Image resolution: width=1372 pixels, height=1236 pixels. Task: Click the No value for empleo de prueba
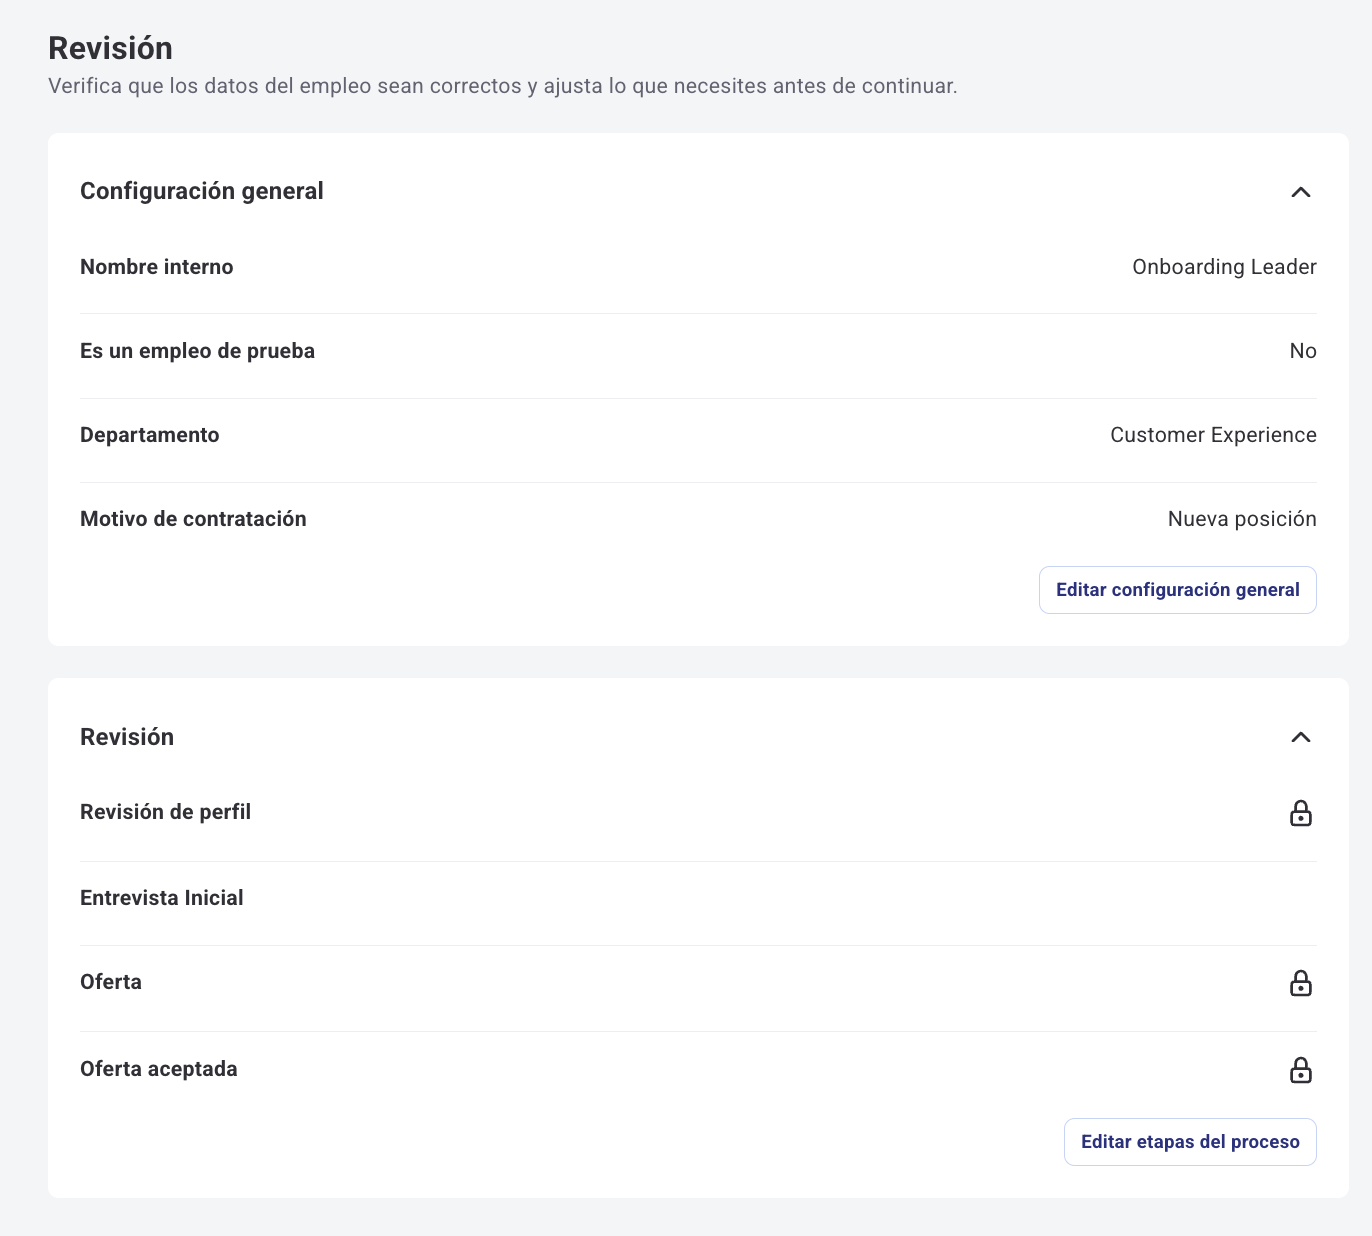(x=1302, y=351)
